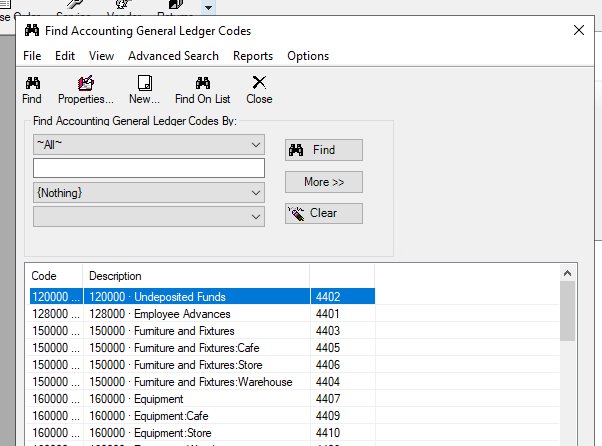
Task: Expand the ~All~ search field dropdown
Action: coord(256,145)
